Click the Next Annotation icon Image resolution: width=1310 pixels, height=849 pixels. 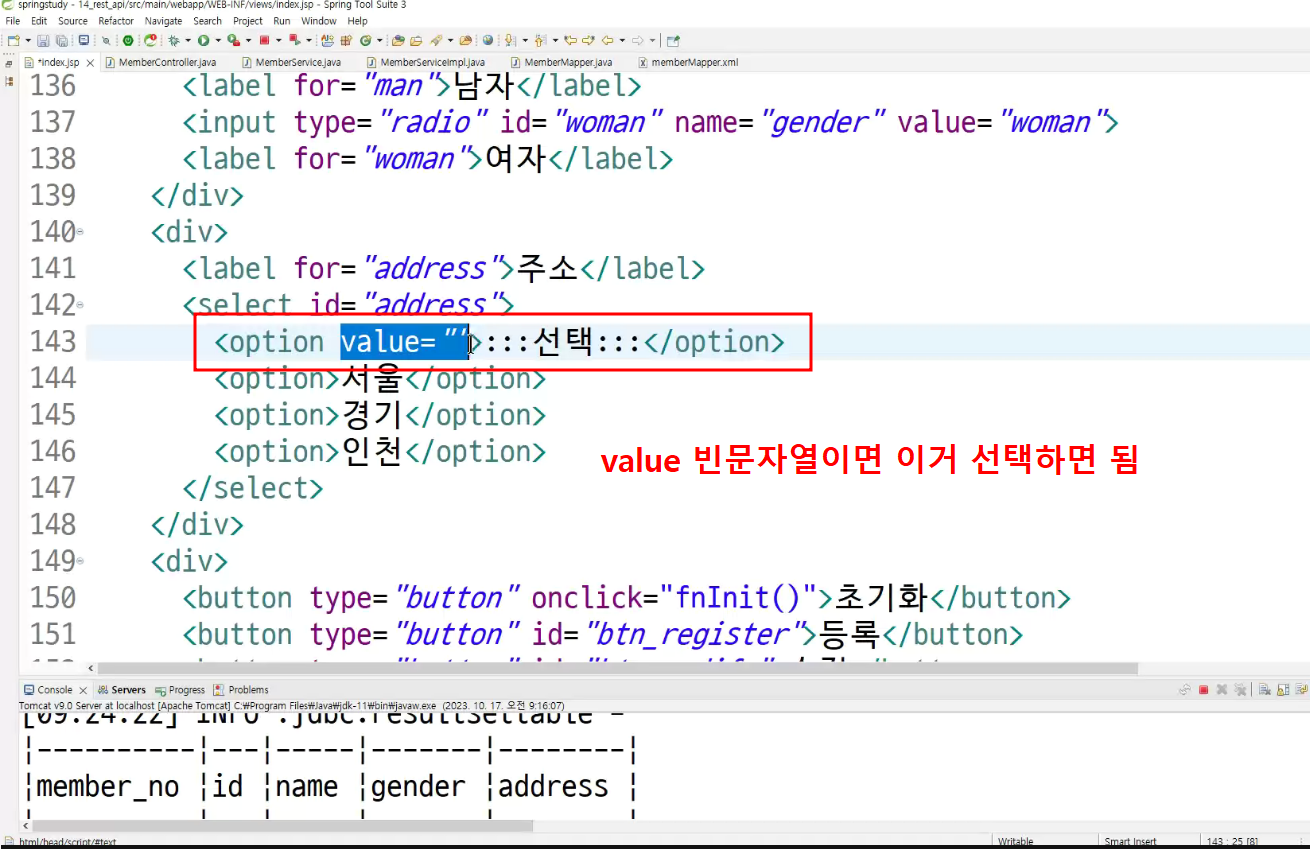509,41
